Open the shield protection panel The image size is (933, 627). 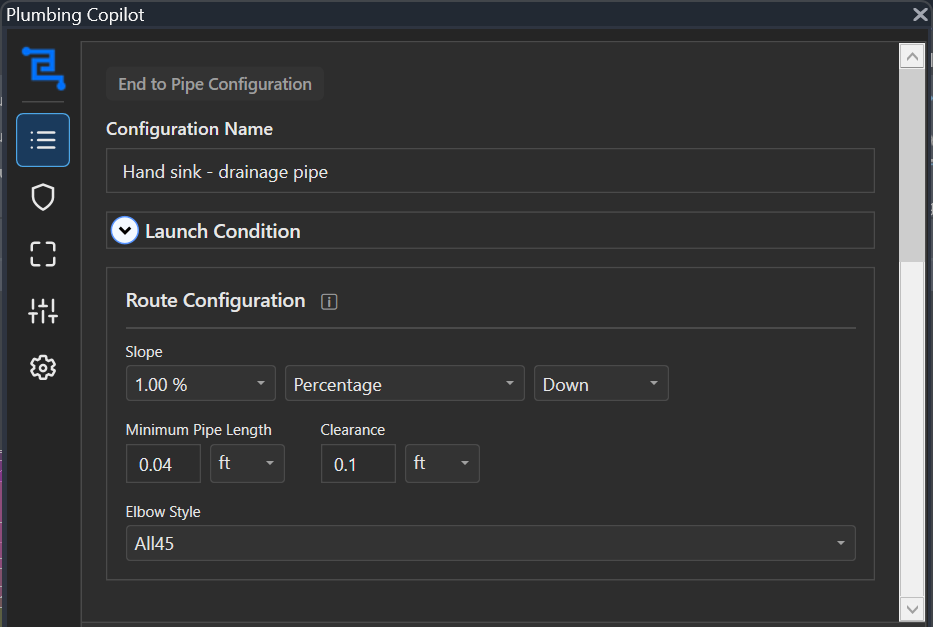43,197
